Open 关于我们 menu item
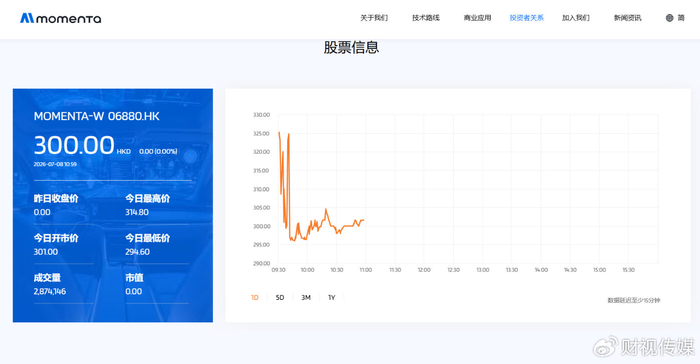The image size is (700, 364). [x=374, y=18]
